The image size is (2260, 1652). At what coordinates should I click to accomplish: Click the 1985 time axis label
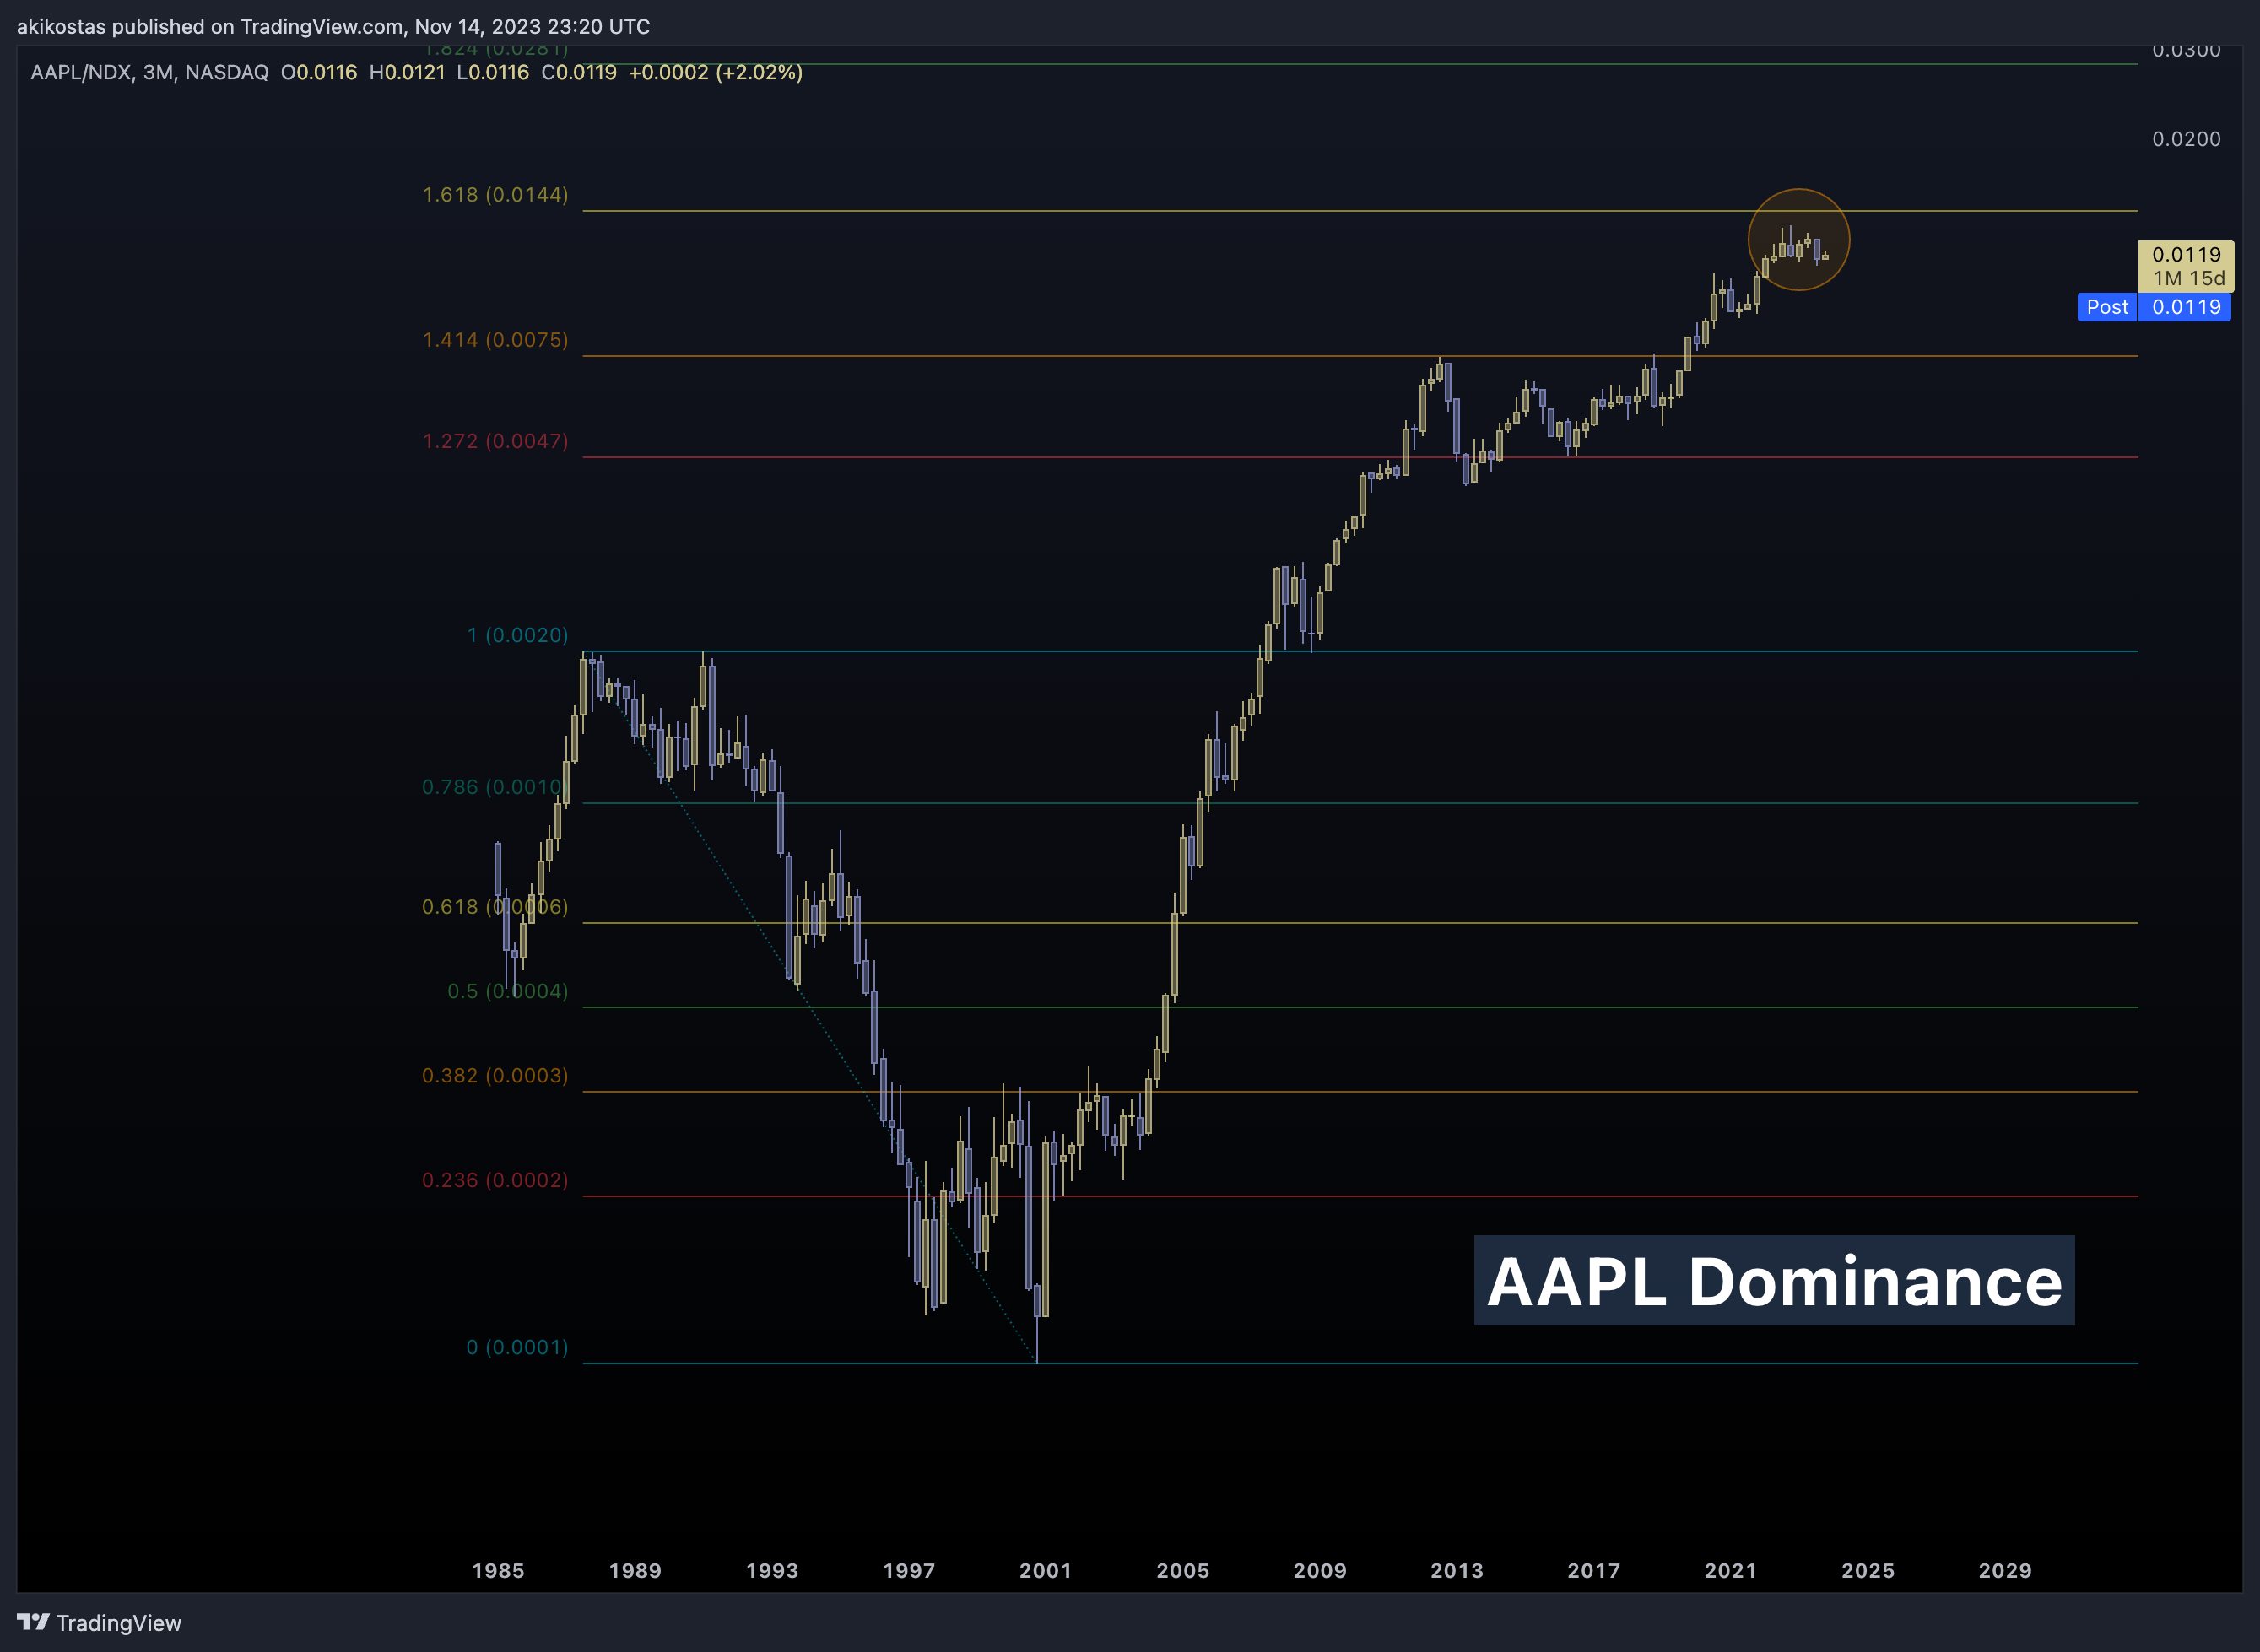(498, 1571)
